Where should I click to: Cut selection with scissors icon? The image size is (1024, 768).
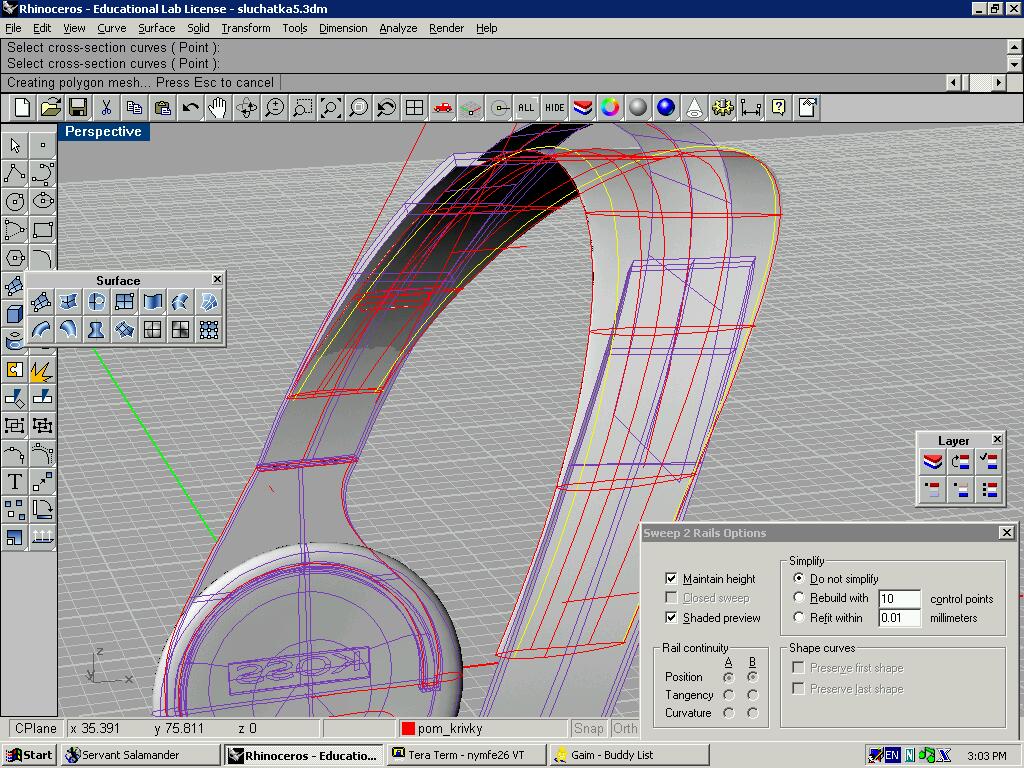point(106,108)
